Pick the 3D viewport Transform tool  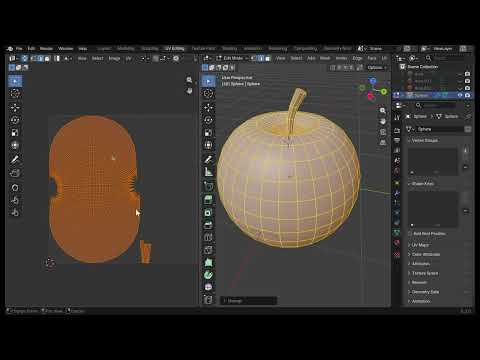click(208, 146)
